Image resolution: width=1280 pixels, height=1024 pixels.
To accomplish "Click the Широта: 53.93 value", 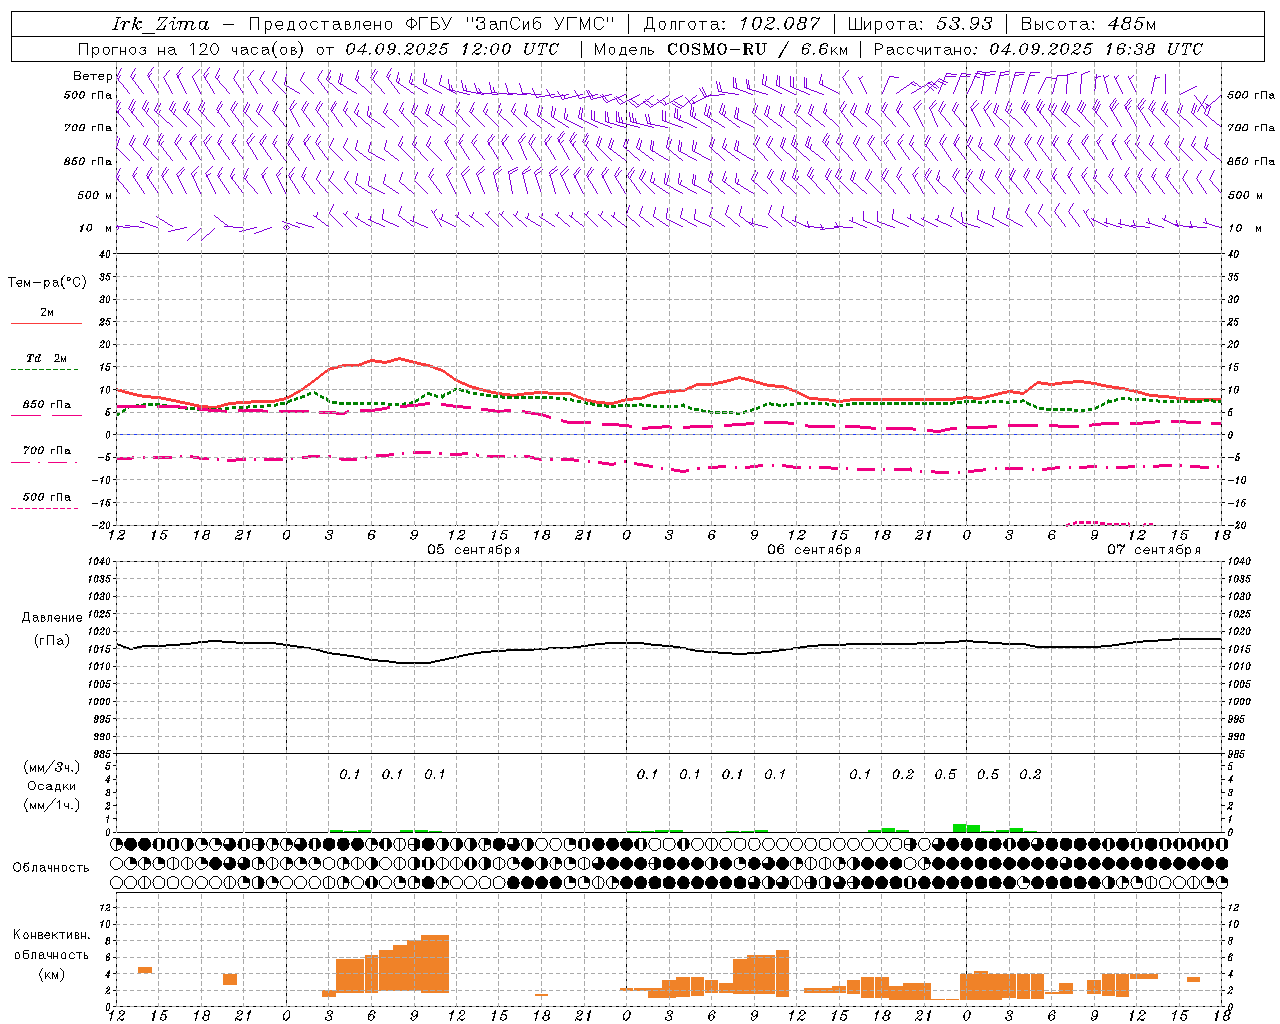I will point(920,24).
